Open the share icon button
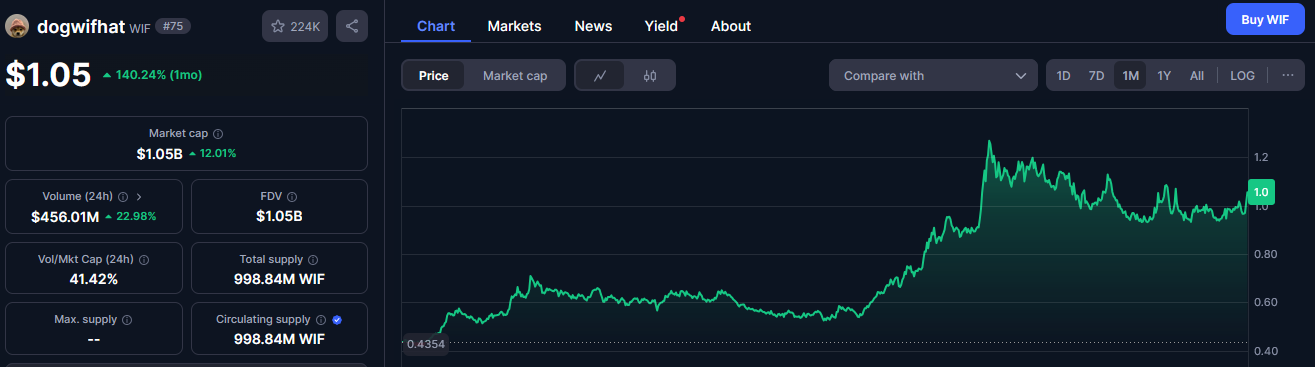Image resolution: width=1315 pixels, height=367 pixels. coord(352,26)
